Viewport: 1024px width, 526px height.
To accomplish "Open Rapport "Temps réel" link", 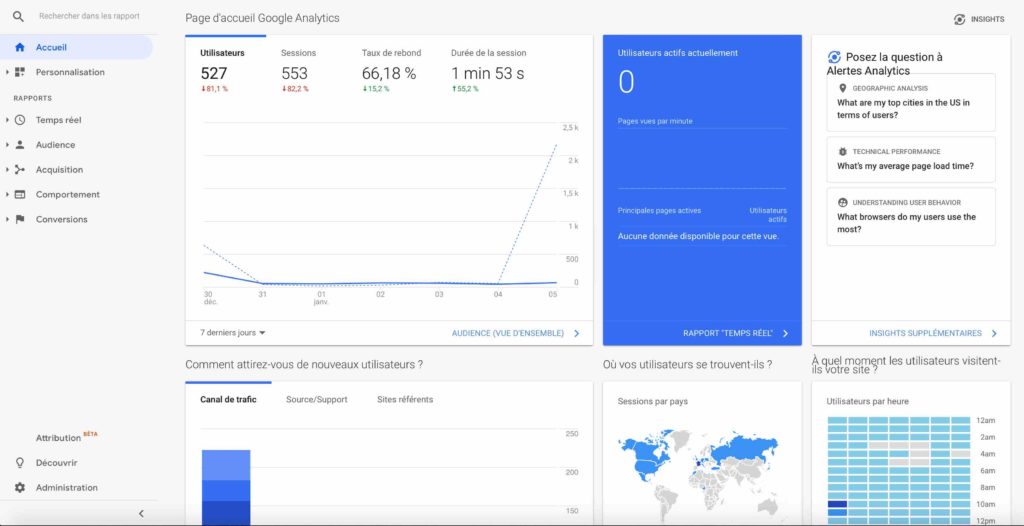I will coord(735,333).
